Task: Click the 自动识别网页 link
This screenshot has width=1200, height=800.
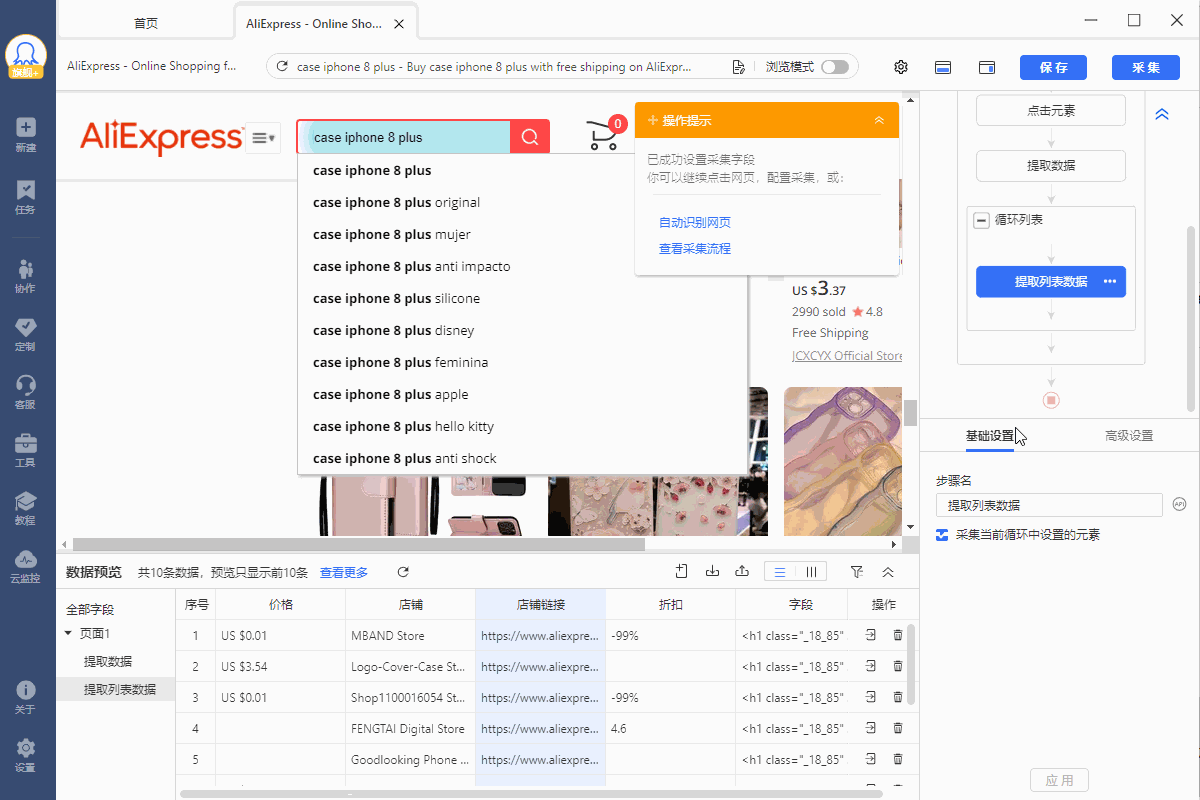Action: (695, 222)
